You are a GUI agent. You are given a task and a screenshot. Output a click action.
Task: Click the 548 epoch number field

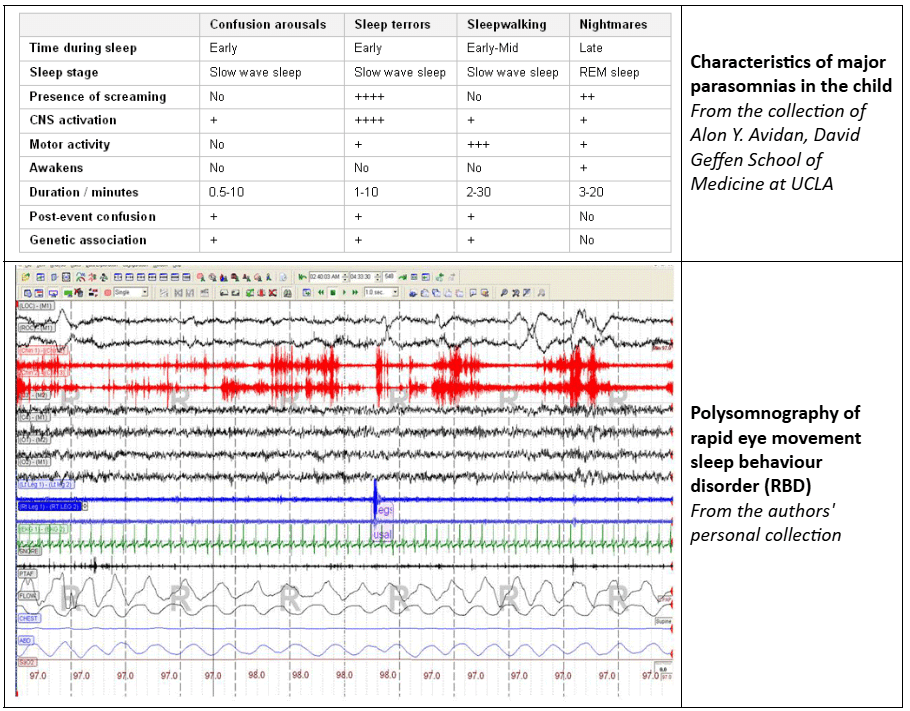point(389,276)
